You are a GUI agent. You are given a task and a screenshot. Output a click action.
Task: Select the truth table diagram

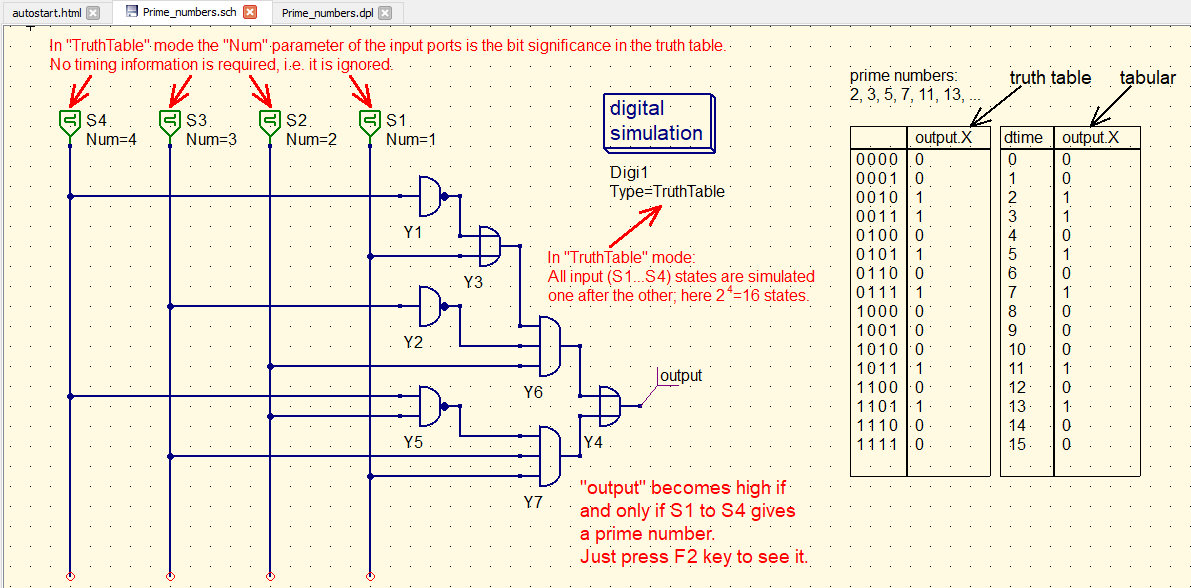pyautogui.click(x=918, y=300)
